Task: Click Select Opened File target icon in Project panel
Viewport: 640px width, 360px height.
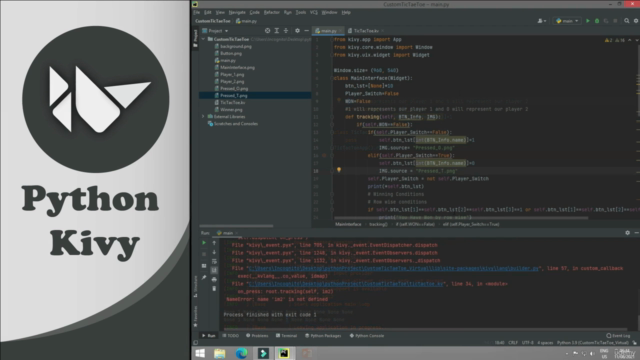Action: point(267,31)
